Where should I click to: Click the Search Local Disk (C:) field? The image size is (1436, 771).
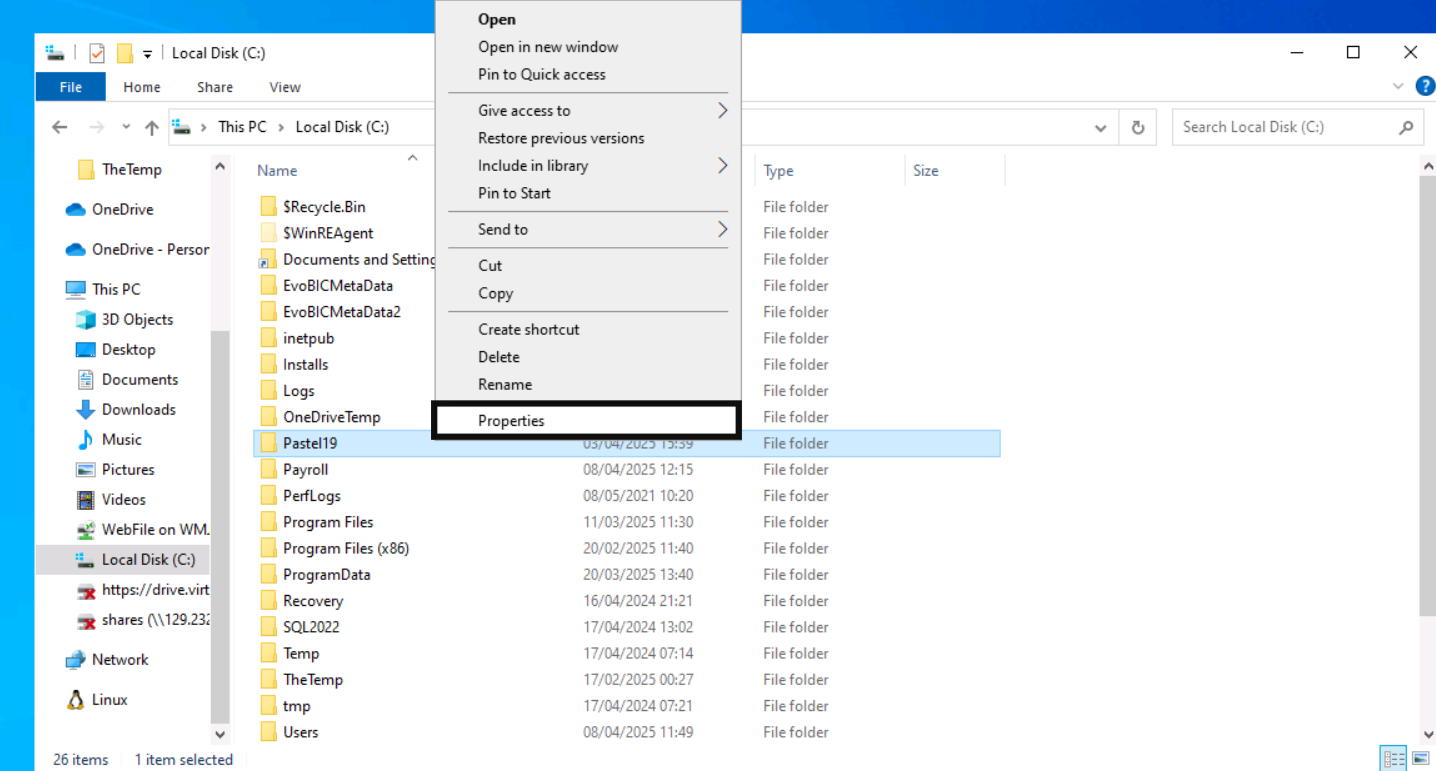click(x=1285, y=128)
